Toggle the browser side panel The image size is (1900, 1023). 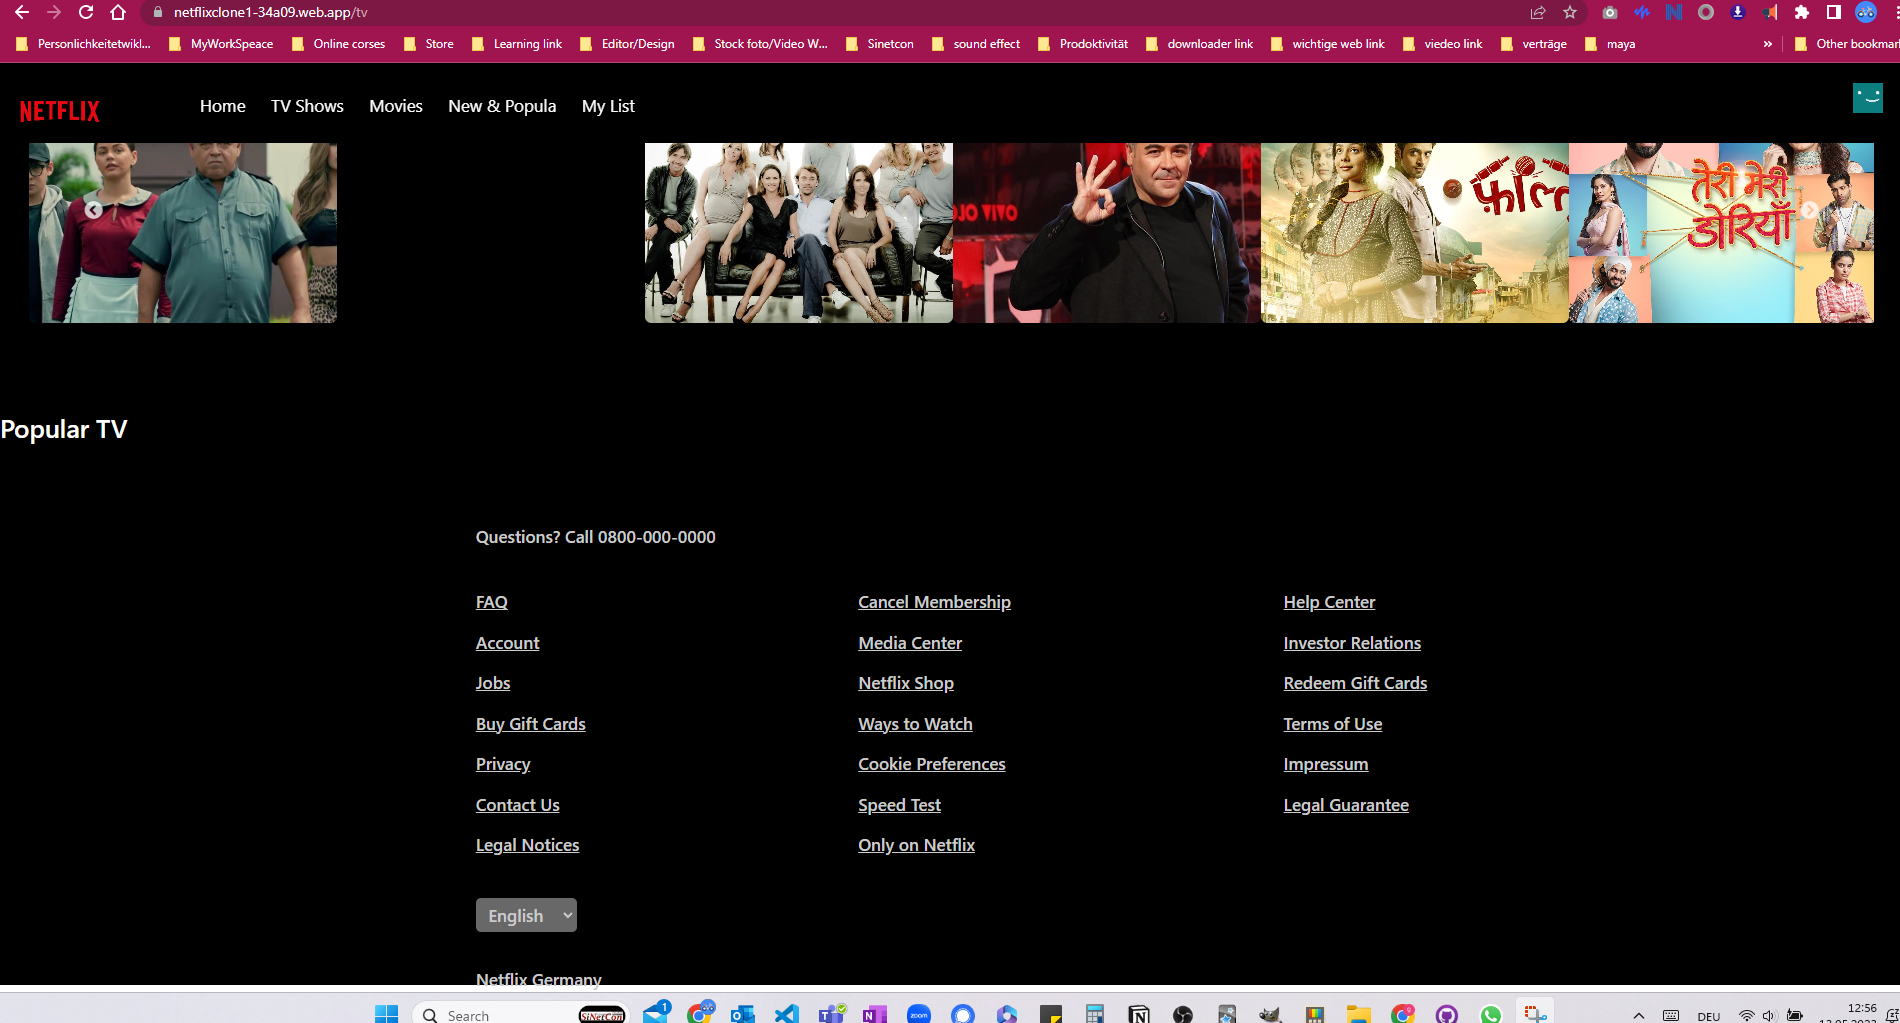(1834, 13)
